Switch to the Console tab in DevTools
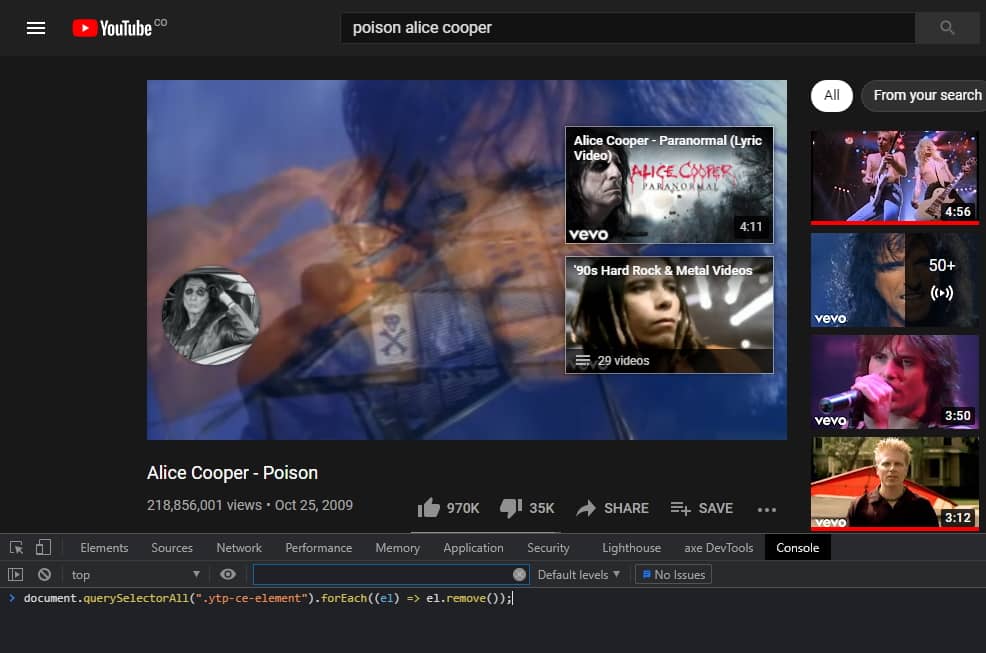Viewport: 986px width, 653px height. tap(797, 547)
